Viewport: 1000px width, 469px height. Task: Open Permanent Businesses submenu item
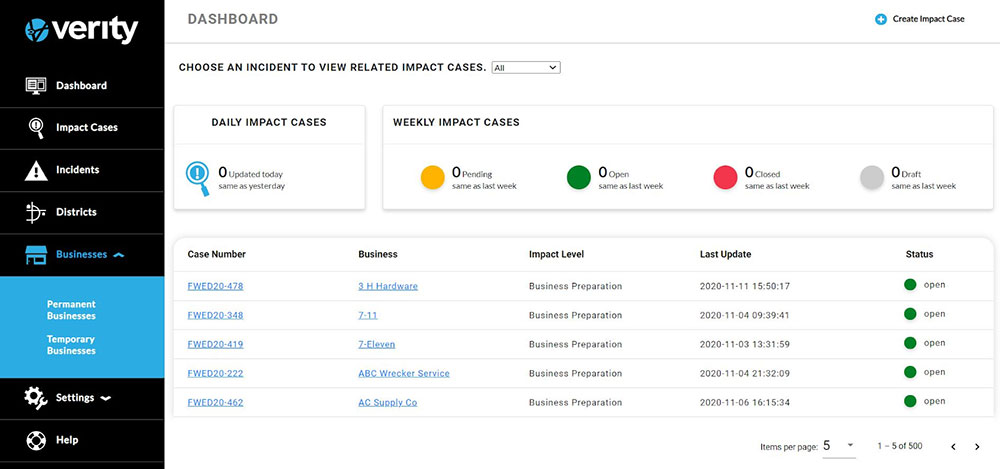pyautogui.click(x=71, y=310)
